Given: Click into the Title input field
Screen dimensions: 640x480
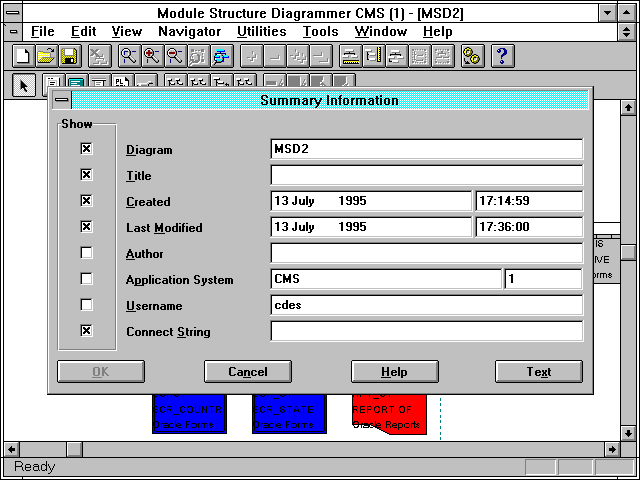Looking at the screenshot, I should (x=426, y=175).
